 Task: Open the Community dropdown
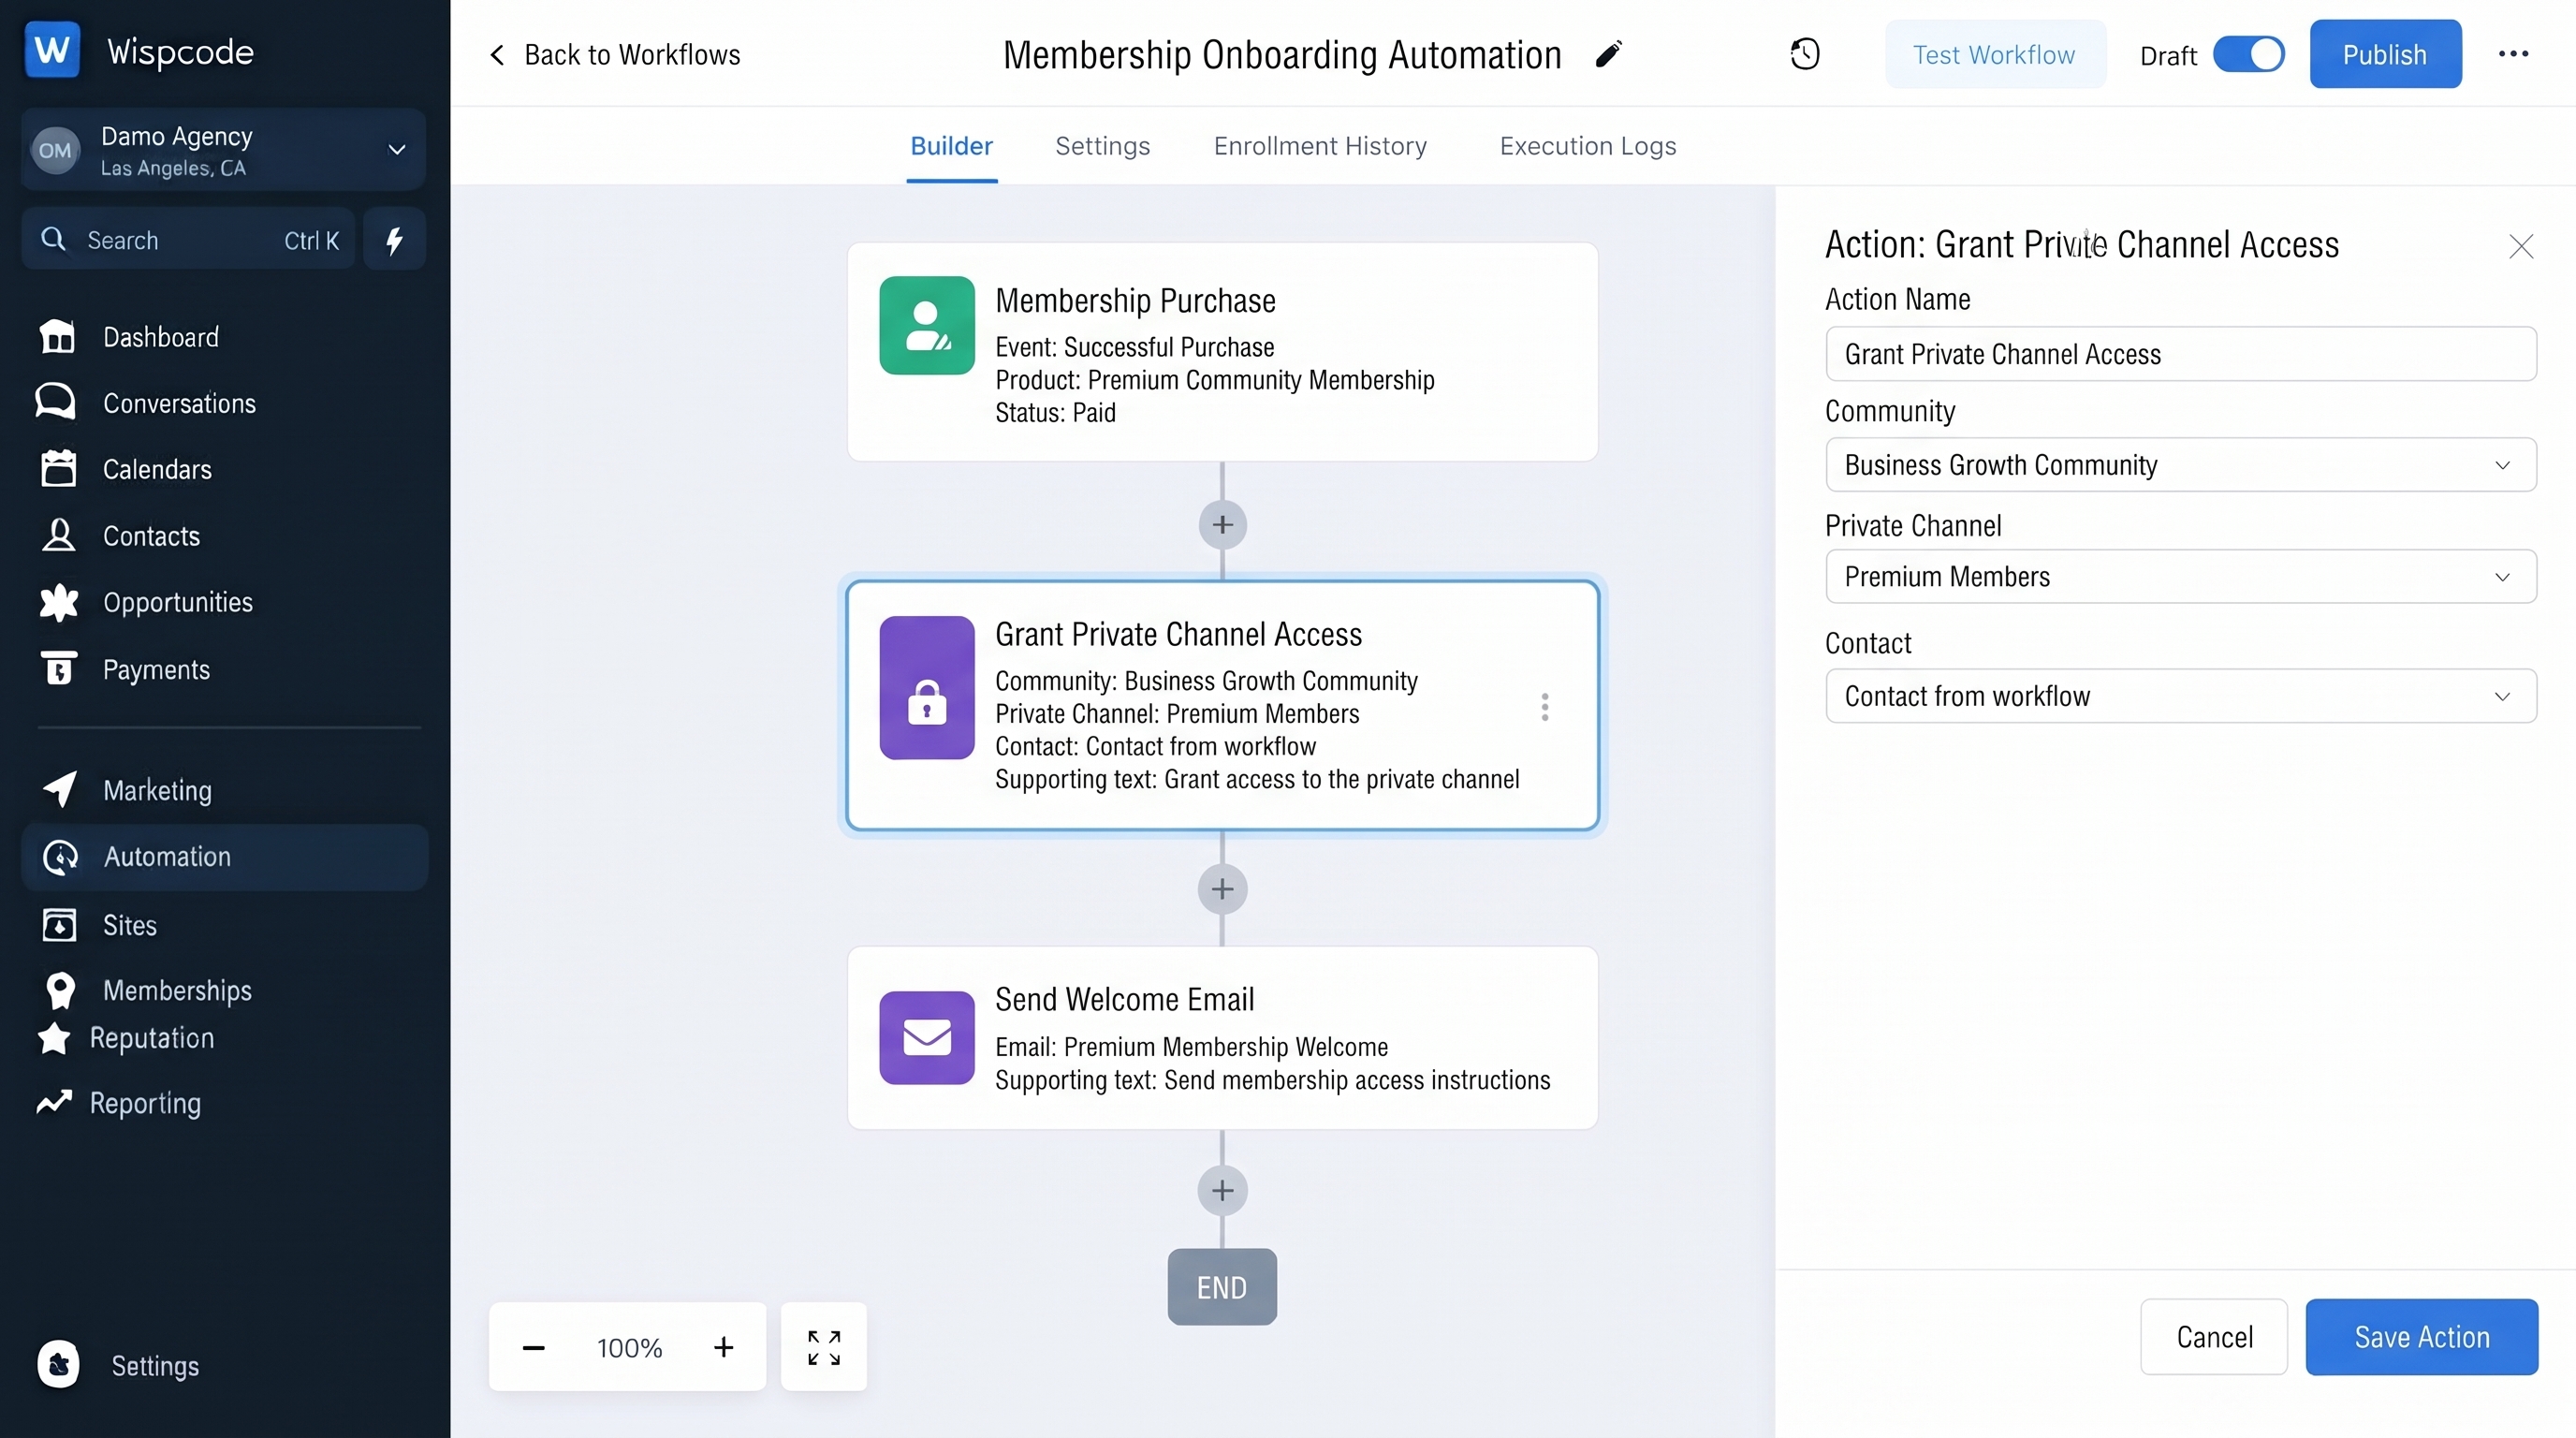tap(2181, 465)
